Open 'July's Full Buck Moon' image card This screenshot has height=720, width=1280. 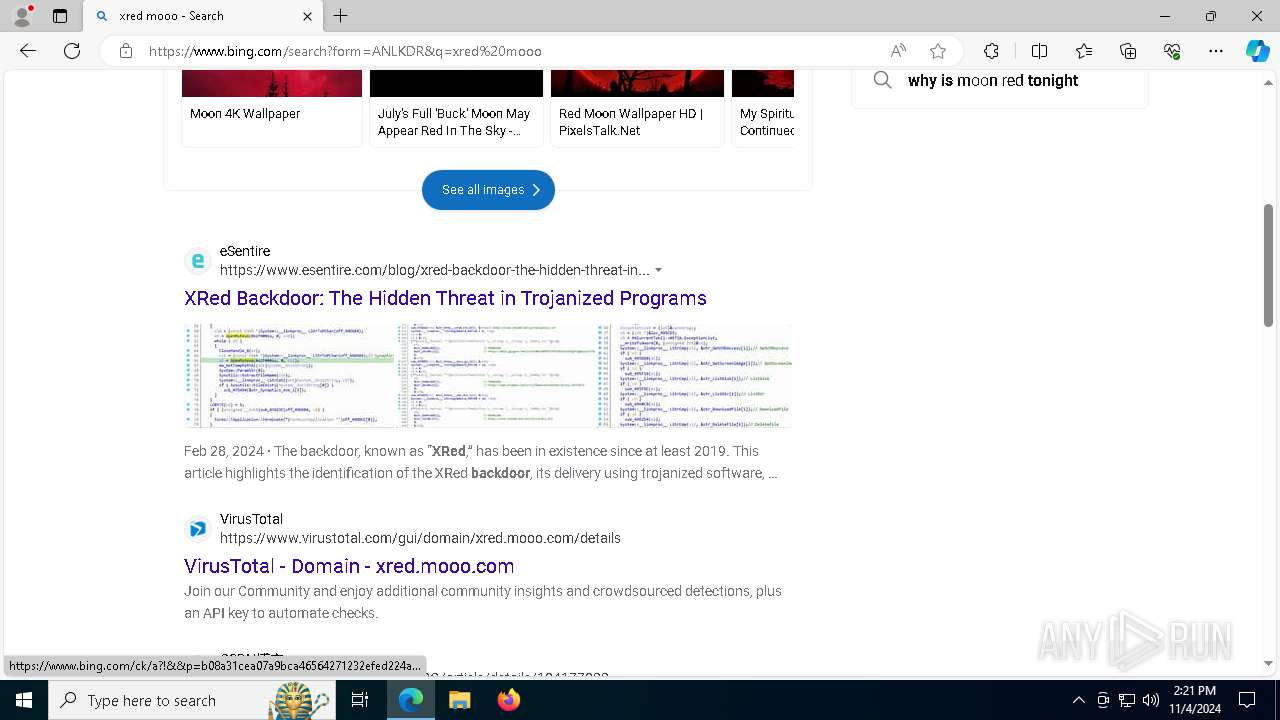[x=456, y=109]
